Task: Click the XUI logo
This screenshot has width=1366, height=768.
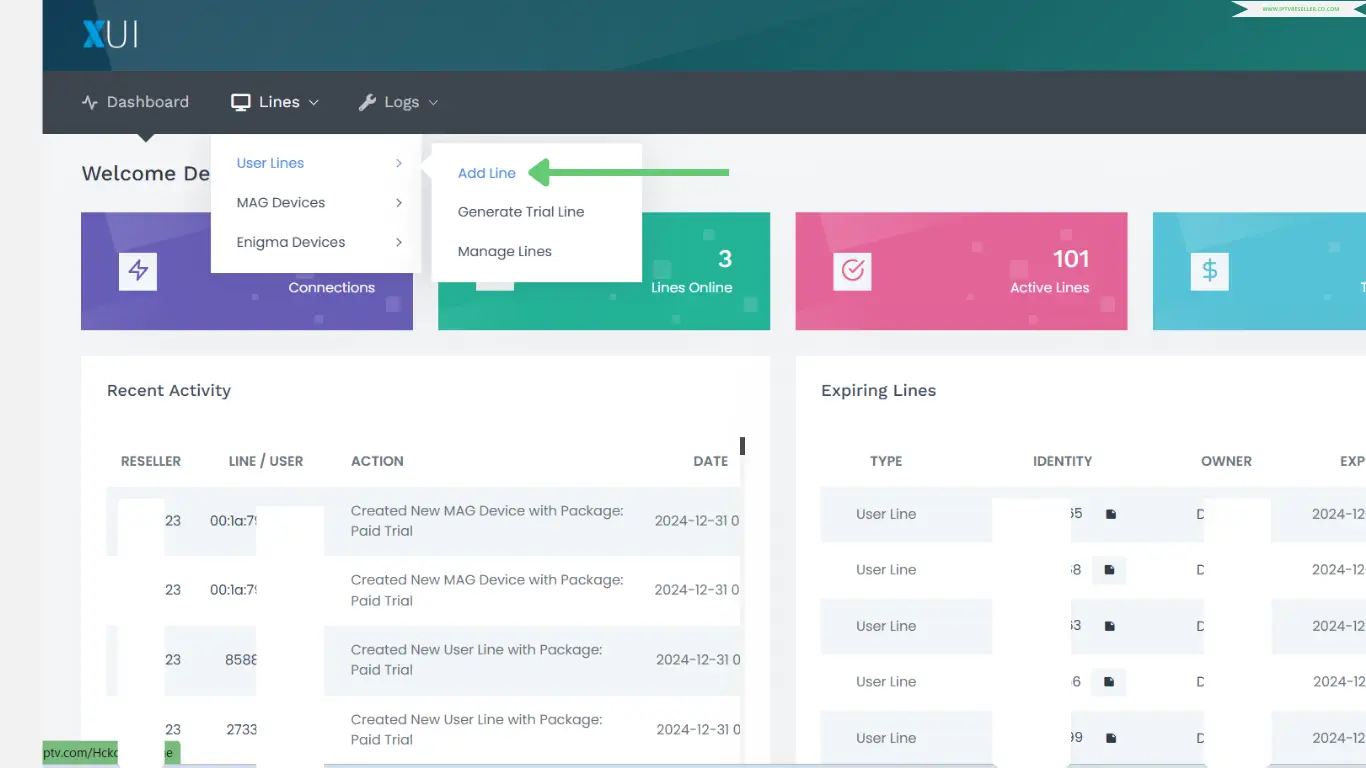Action: click(110, 35)
